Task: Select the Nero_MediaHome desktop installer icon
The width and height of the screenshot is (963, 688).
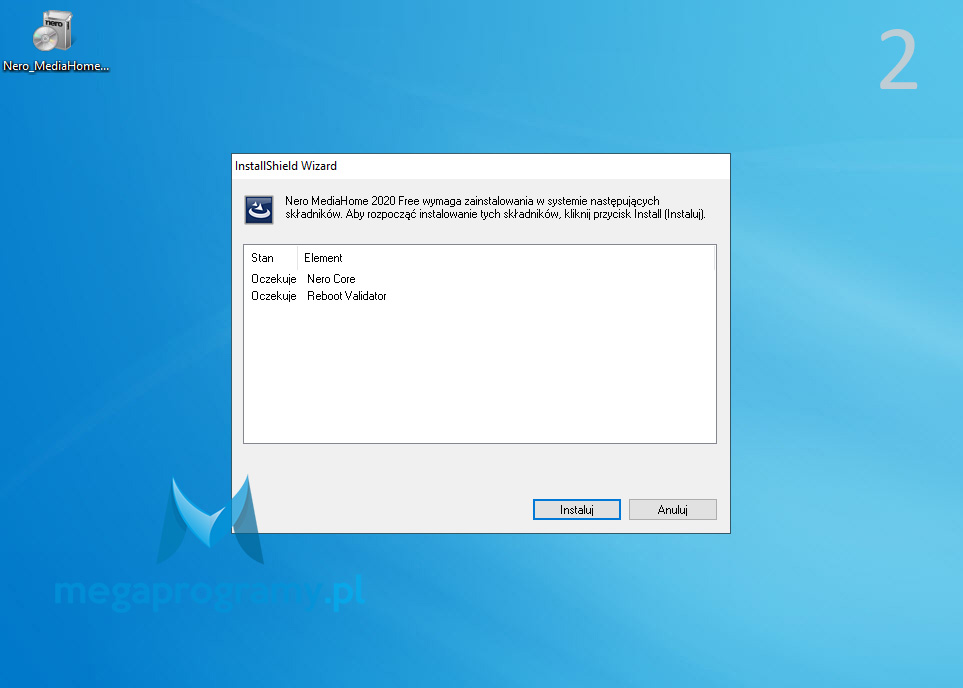Action: pyautogui.click(x=53, y=31)
